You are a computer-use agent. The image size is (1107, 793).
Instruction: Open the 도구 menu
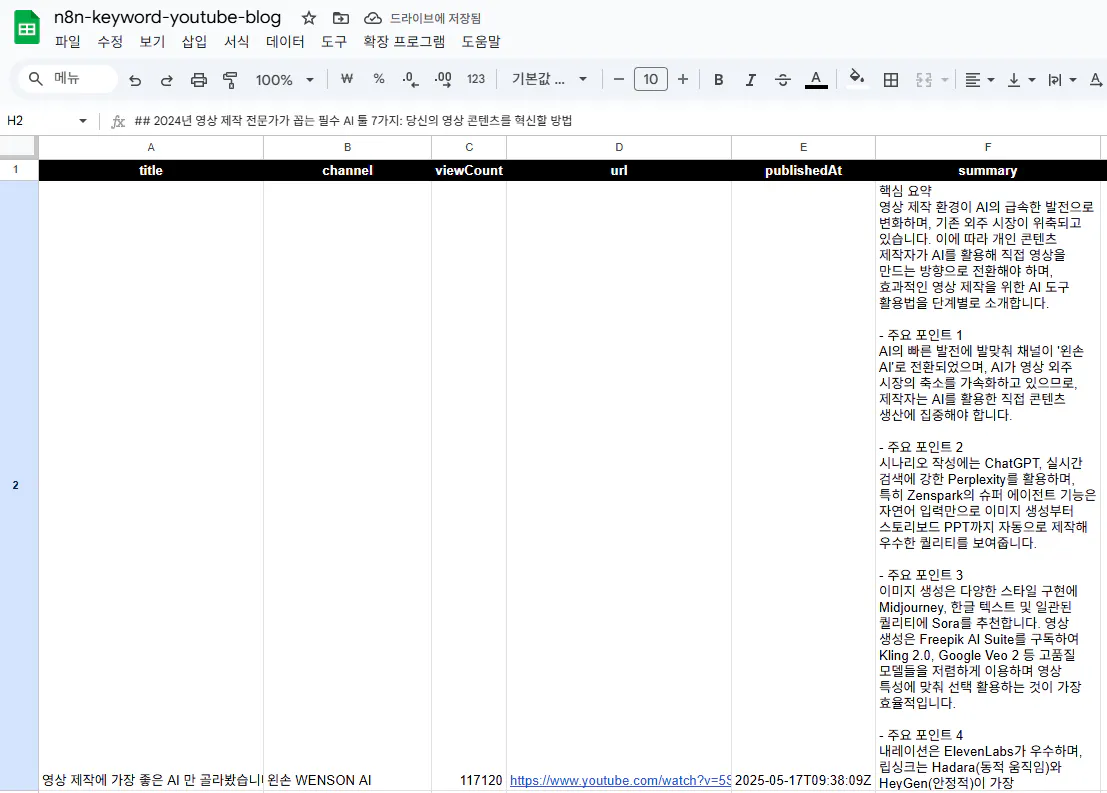click(x=334, y=42)
